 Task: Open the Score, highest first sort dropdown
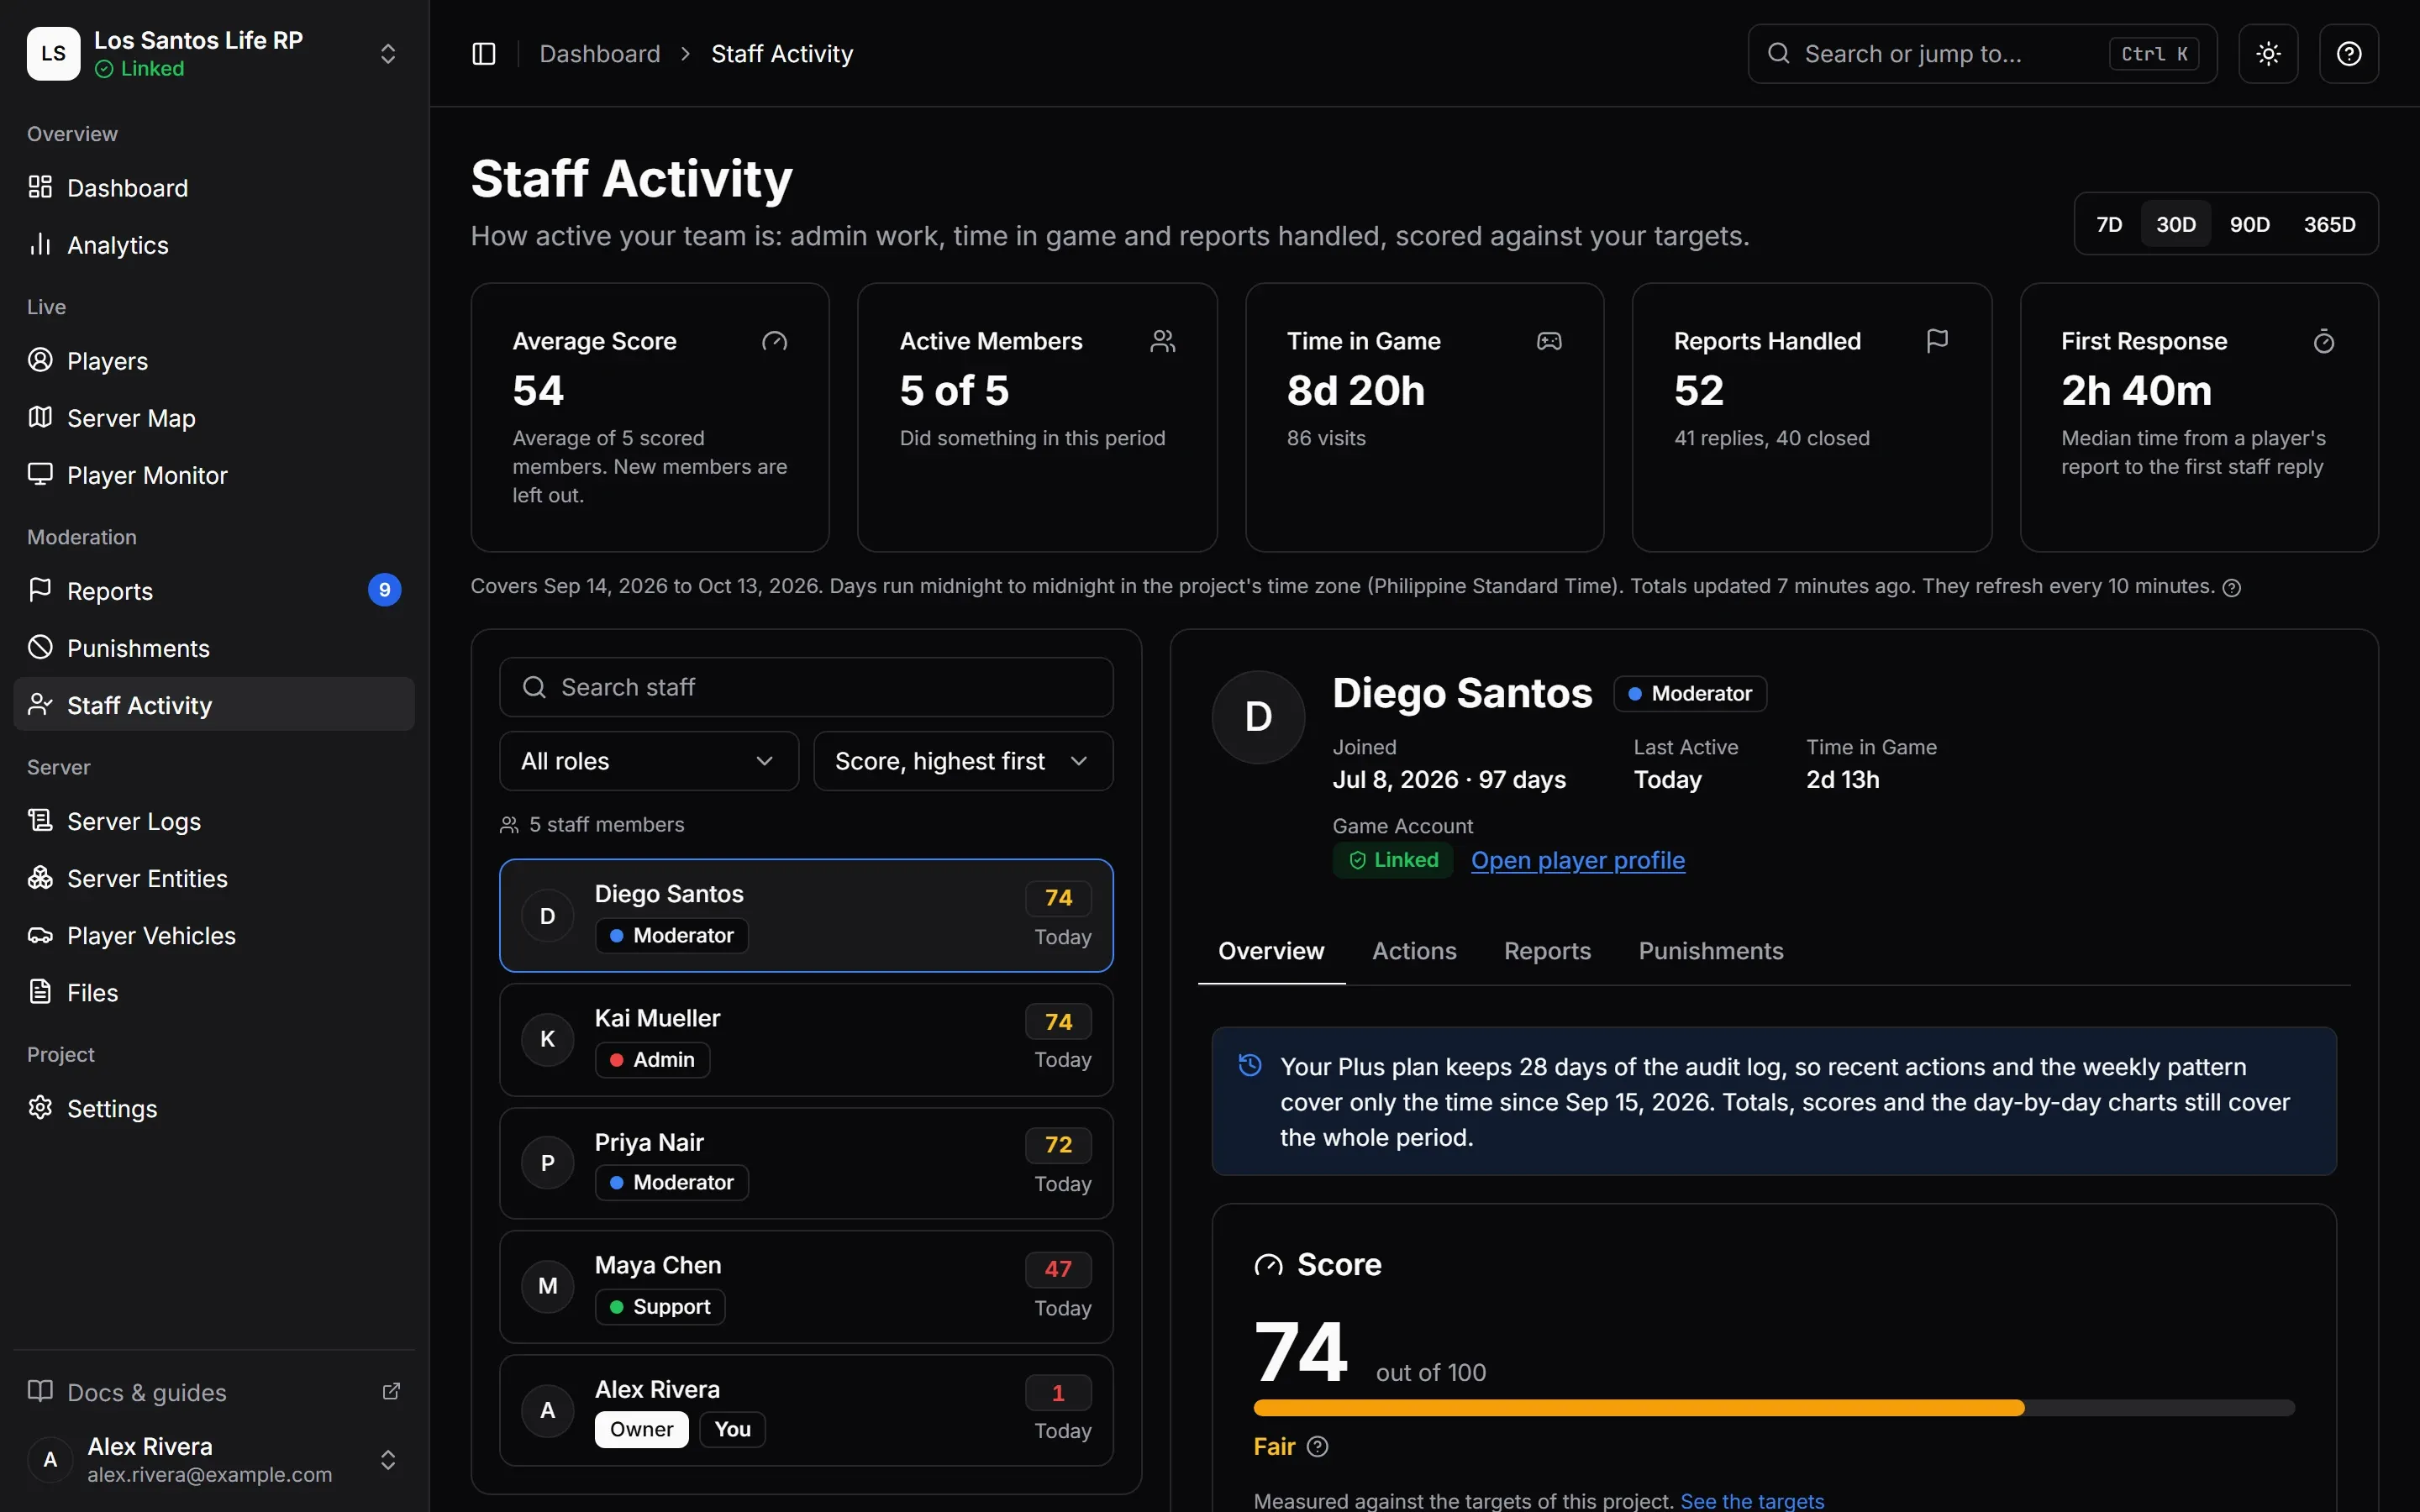coord(962,761)
